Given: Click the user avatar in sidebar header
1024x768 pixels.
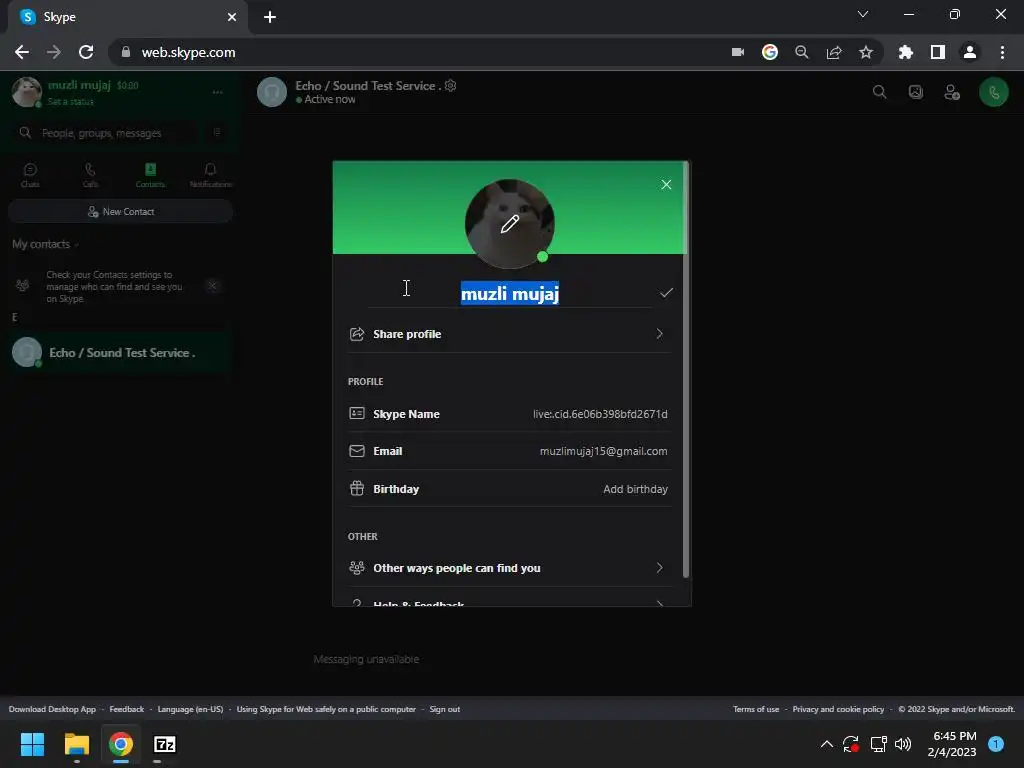Looking at the screenshot, I should (x=27, y=92).
